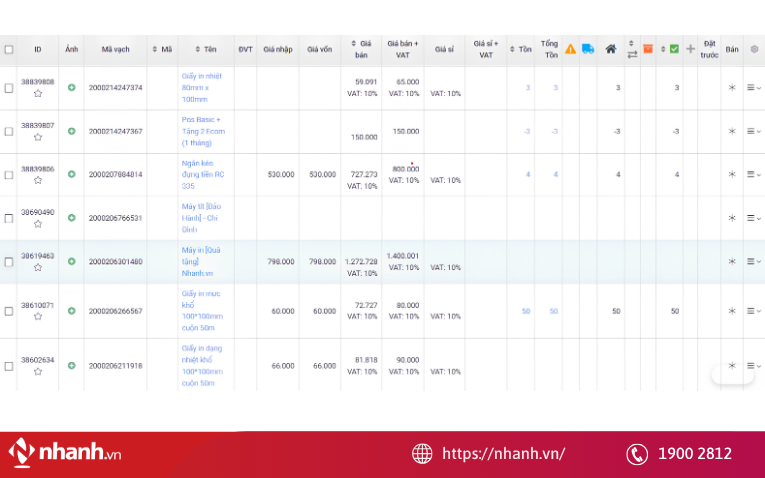The height and width of the screenshot is (478, 765).
Task: Click green plus image icon for barcode 2000207884814
Action: coord(72,174)
